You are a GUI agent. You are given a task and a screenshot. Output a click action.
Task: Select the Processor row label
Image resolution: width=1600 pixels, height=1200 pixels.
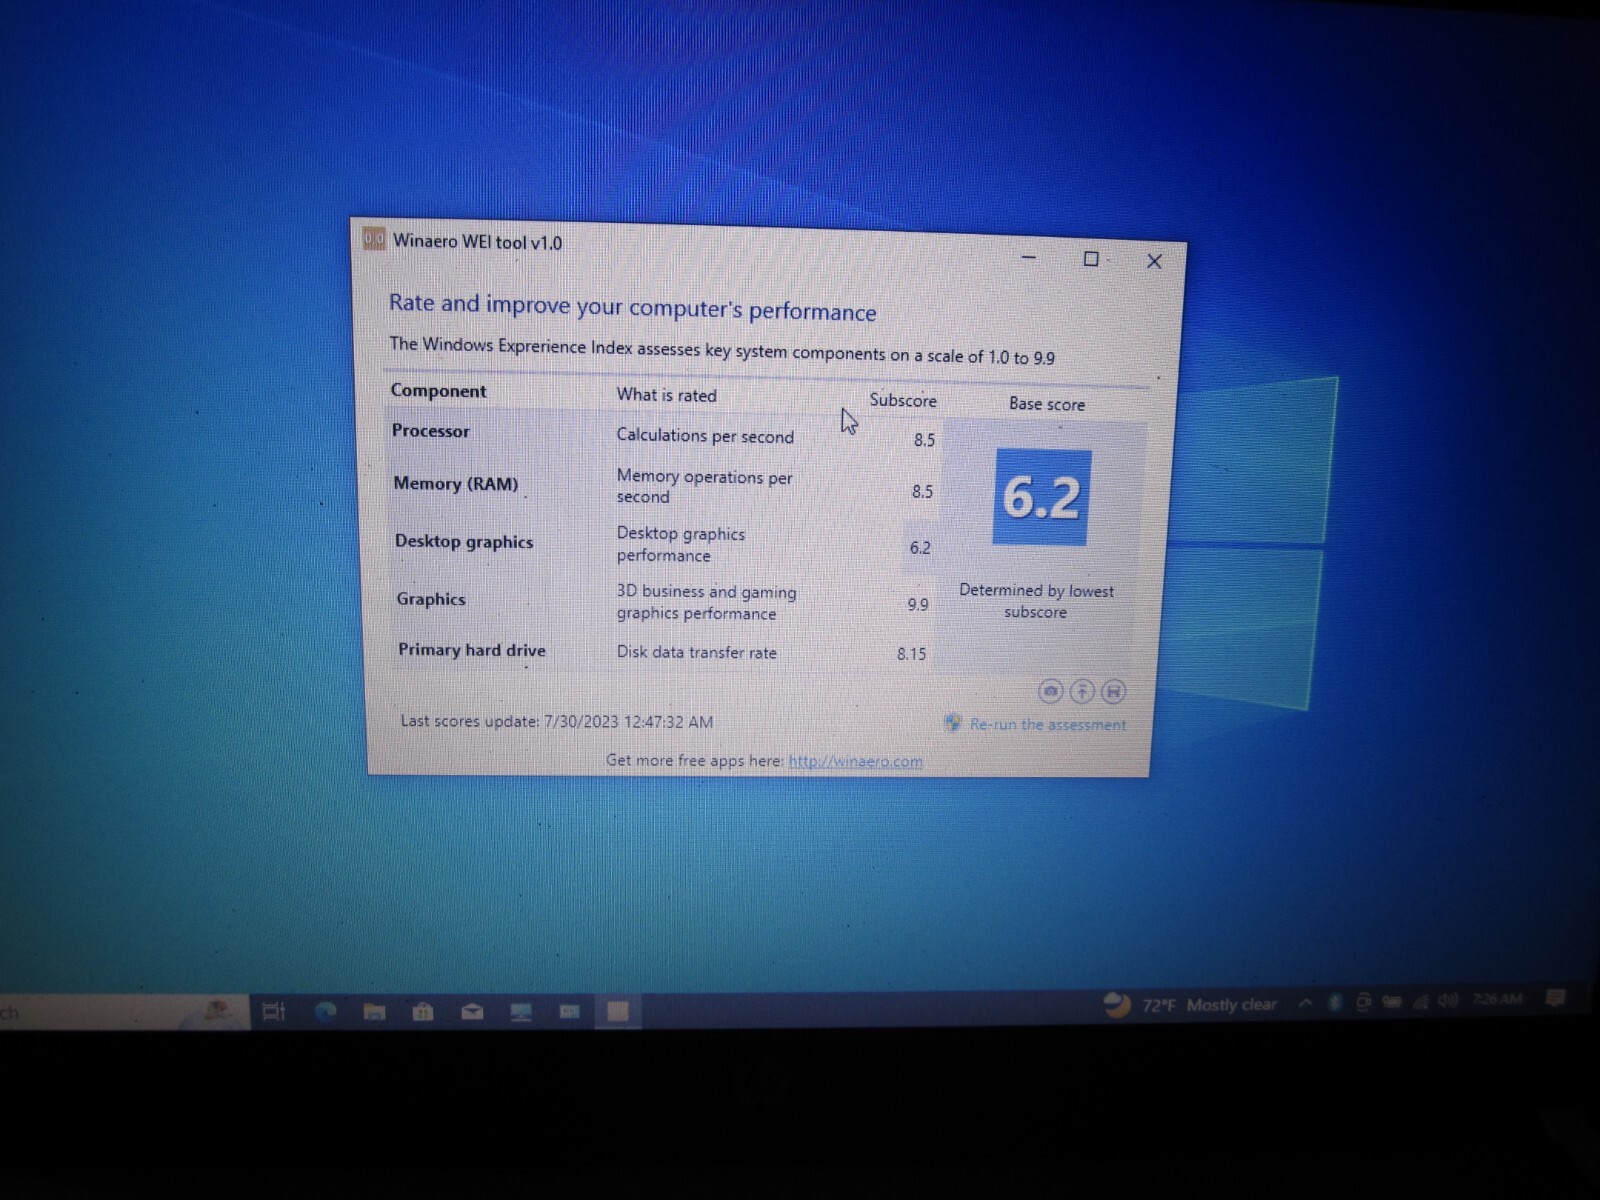point(431,431)
